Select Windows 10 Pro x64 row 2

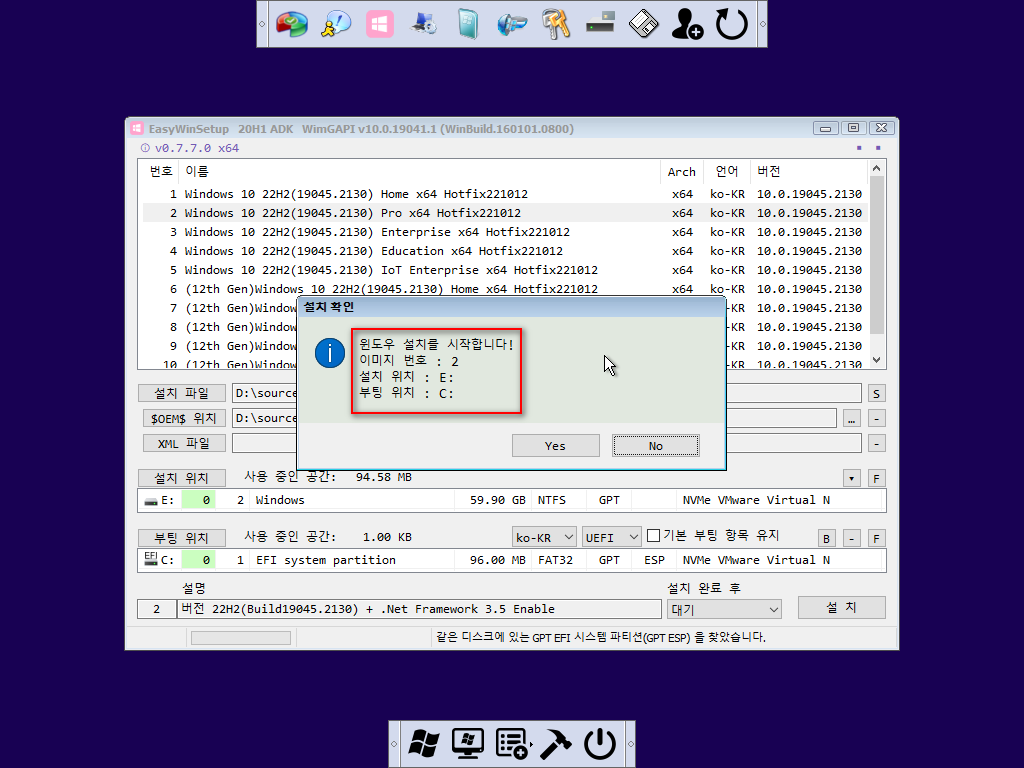[x=505, y=213]
